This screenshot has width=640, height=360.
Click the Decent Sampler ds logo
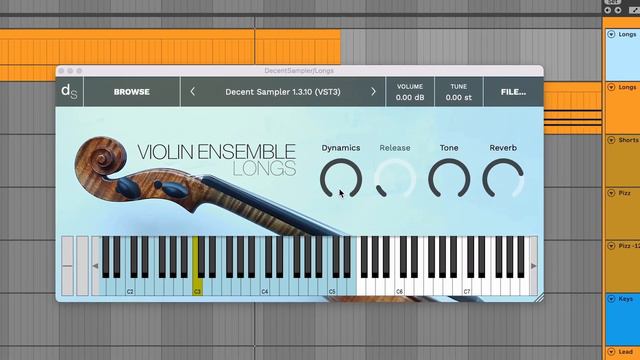pos(69,92)
